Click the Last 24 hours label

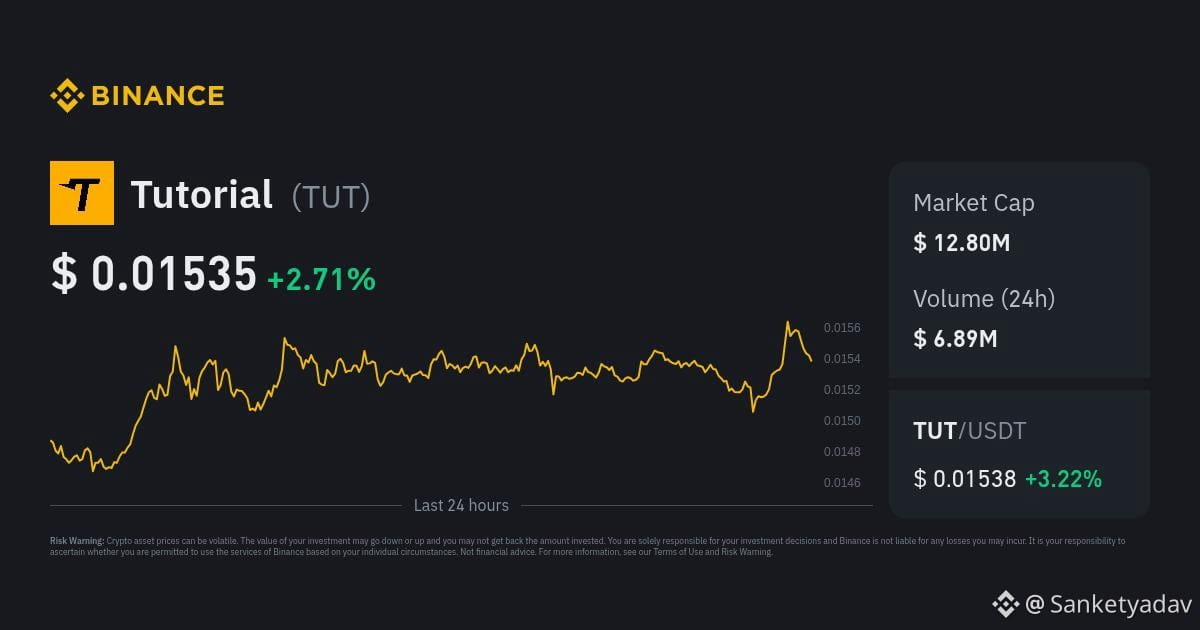(461, 505)
